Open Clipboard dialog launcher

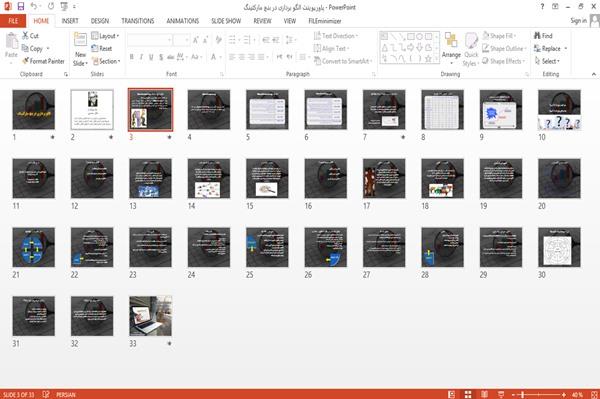coord(66,75)
